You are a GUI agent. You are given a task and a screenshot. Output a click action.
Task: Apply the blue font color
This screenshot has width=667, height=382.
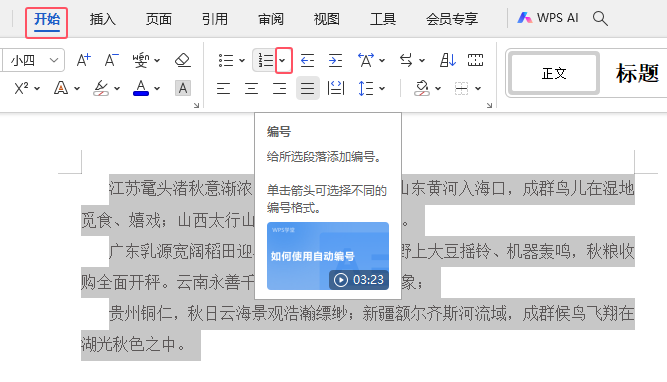(141, 88)
